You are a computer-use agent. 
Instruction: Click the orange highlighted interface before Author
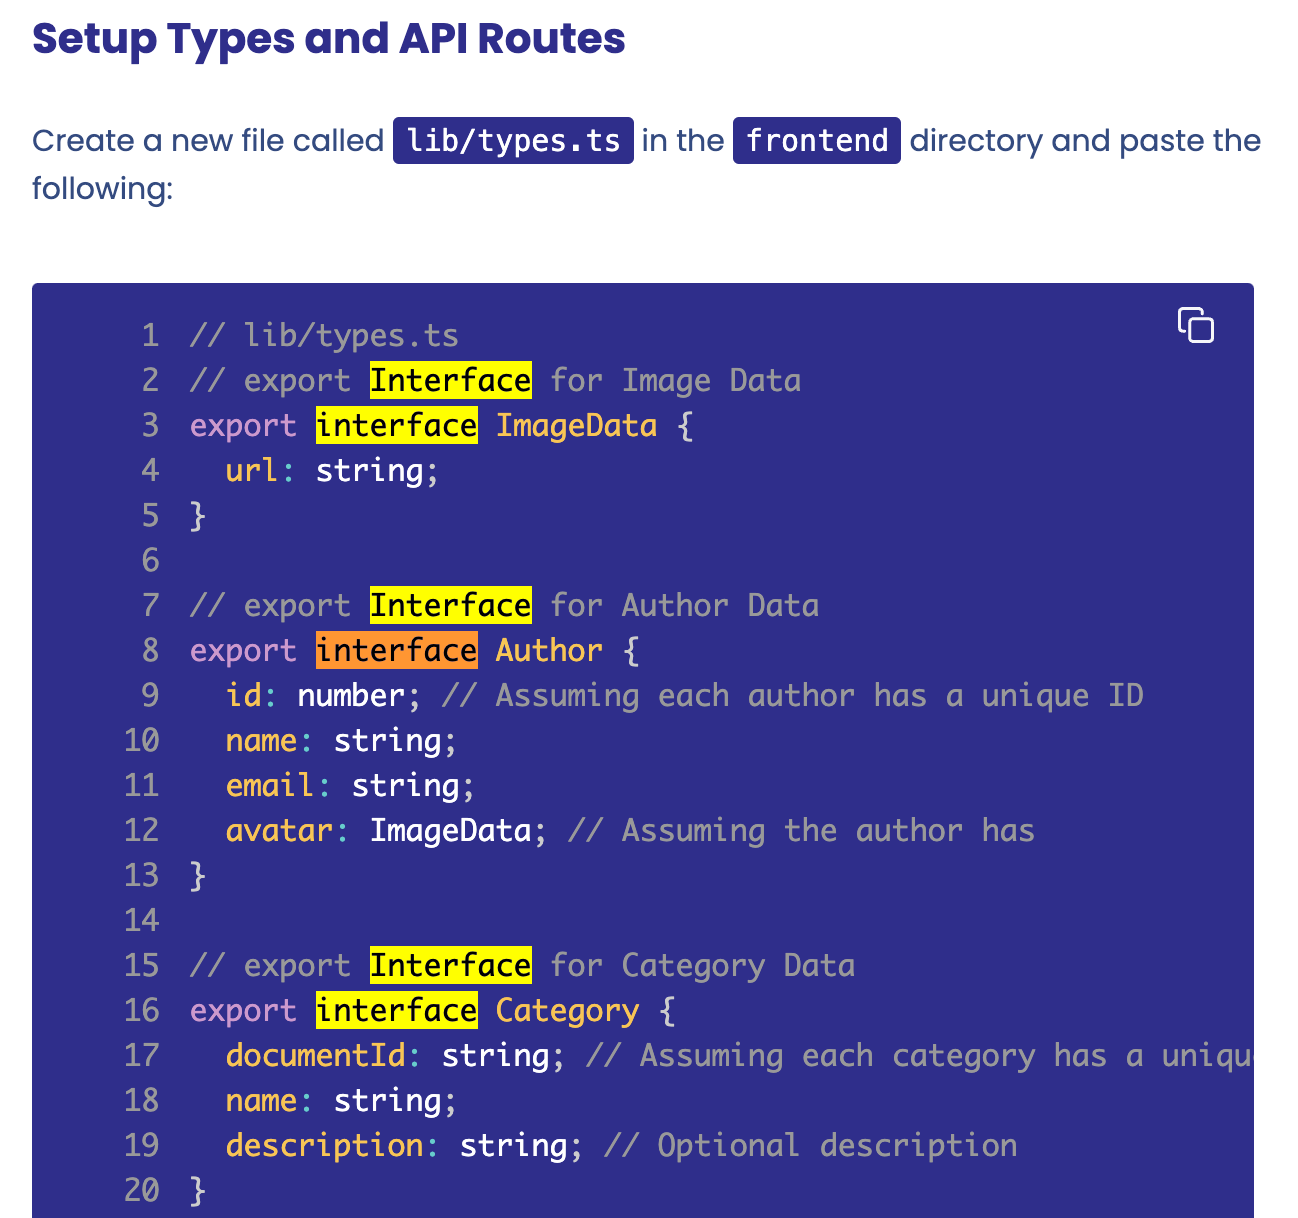click(397, 650)
